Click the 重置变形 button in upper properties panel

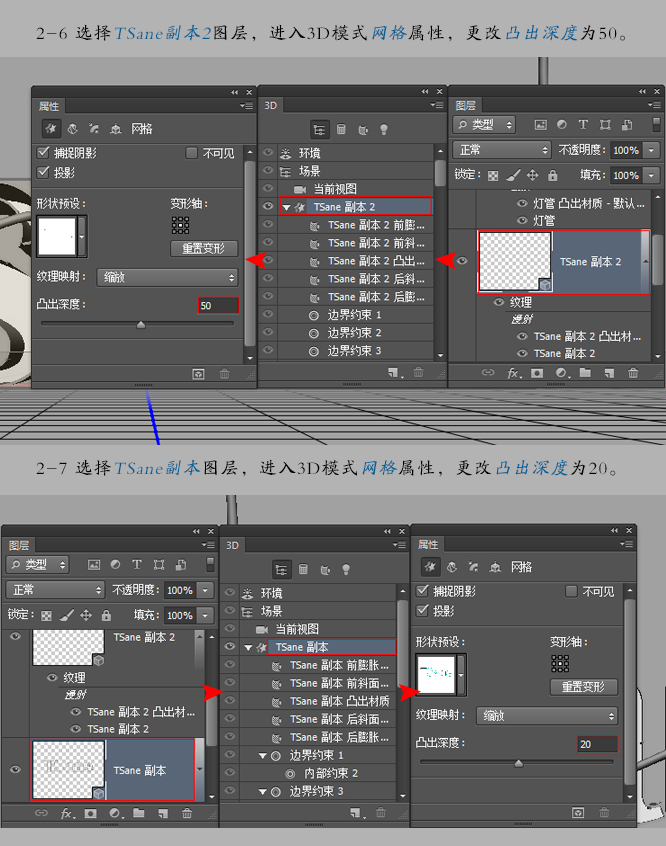click(x=204, y=249)
